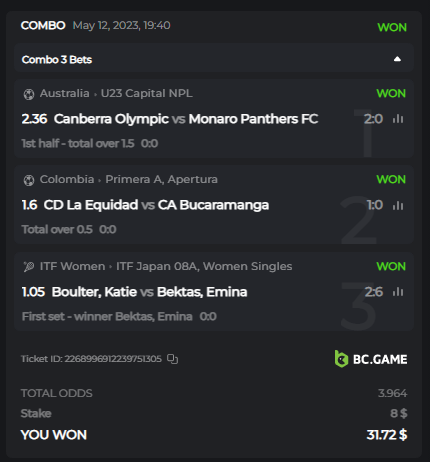
Task: Click the soccer ball icon beside Colombia
Action: [x=29, y=180]
